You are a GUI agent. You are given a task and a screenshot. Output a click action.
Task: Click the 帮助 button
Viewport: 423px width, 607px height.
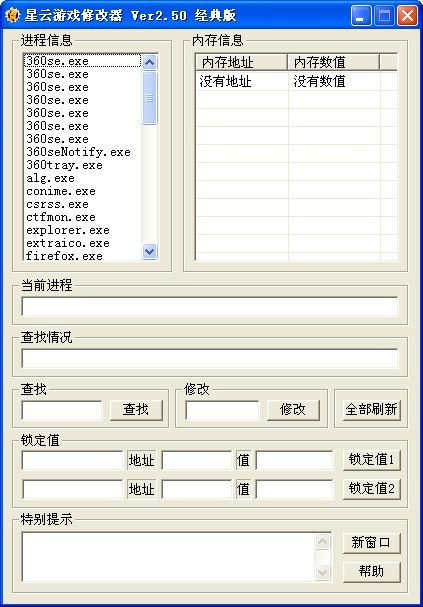(x=371, y=571)
